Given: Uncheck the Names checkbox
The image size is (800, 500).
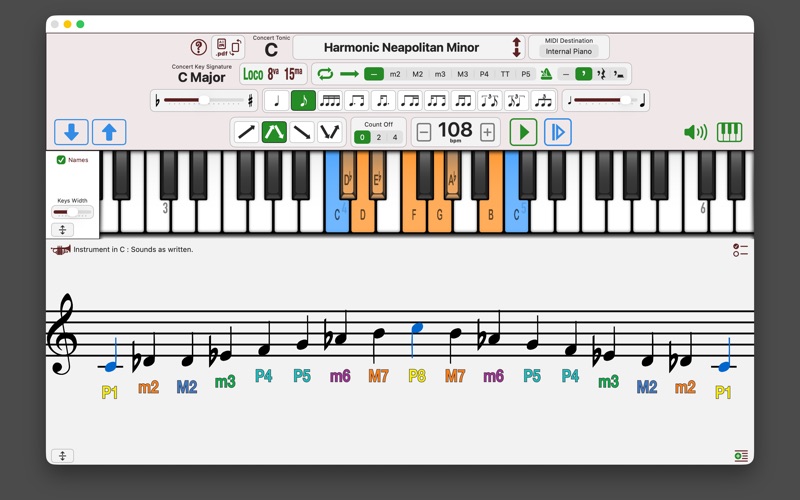Looking at the screenshot, I should 61,160.
